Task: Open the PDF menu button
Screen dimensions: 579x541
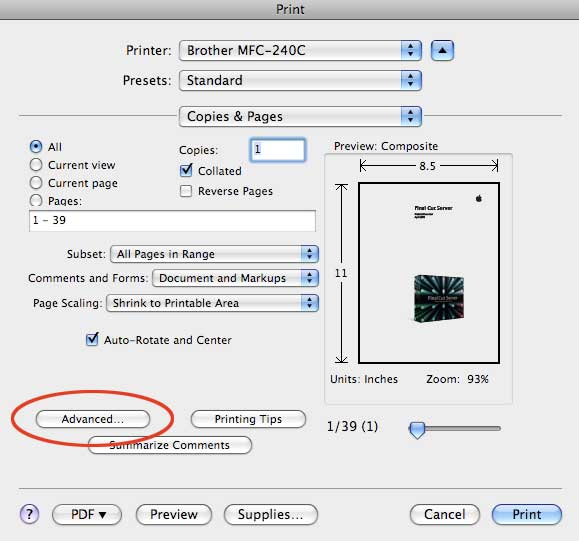Action: click(x=87, y=514)
